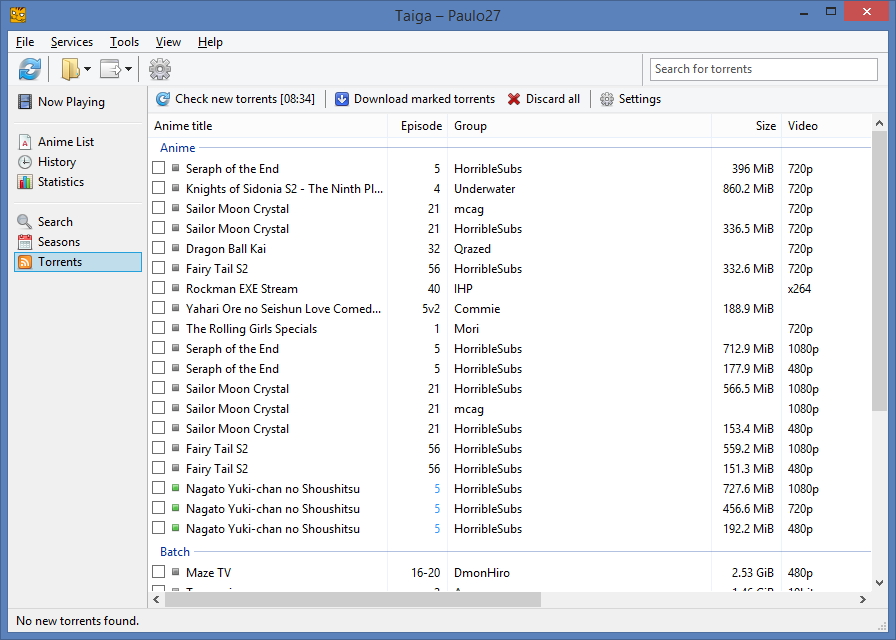Click the torrent Settings gear icon
Image resolution: width=896 pixels, height=640 pixels.
point(607,99)
